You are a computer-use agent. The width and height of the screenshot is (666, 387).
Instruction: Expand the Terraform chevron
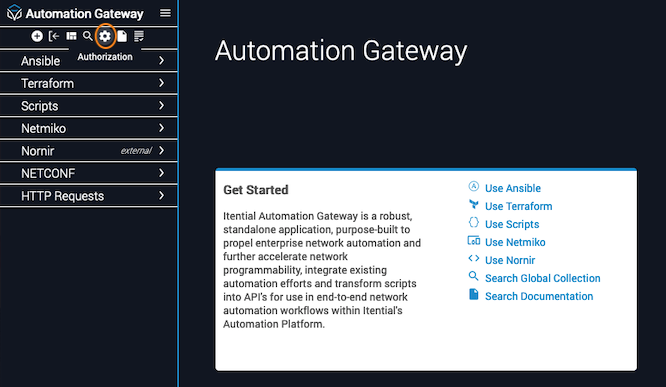tap(161, 83)
